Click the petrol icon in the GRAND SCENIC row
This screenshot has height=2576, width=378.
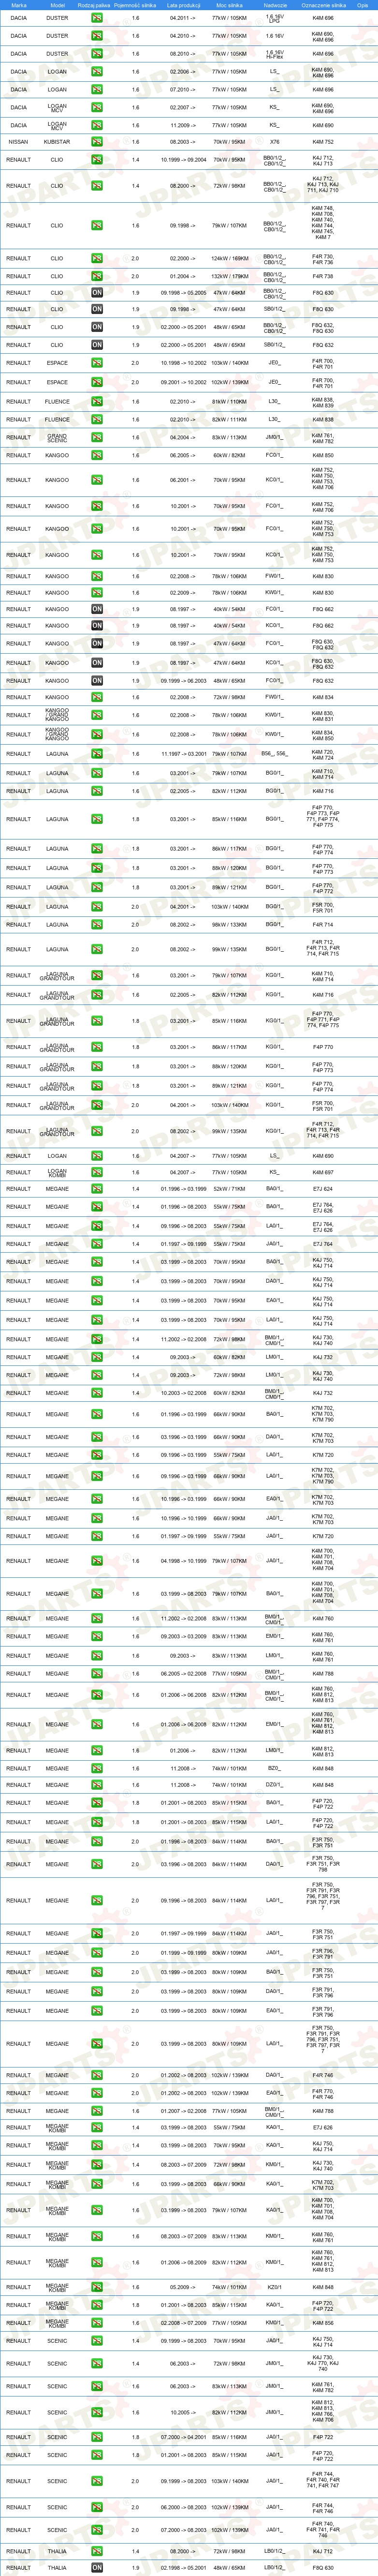[x=97, y=437]
